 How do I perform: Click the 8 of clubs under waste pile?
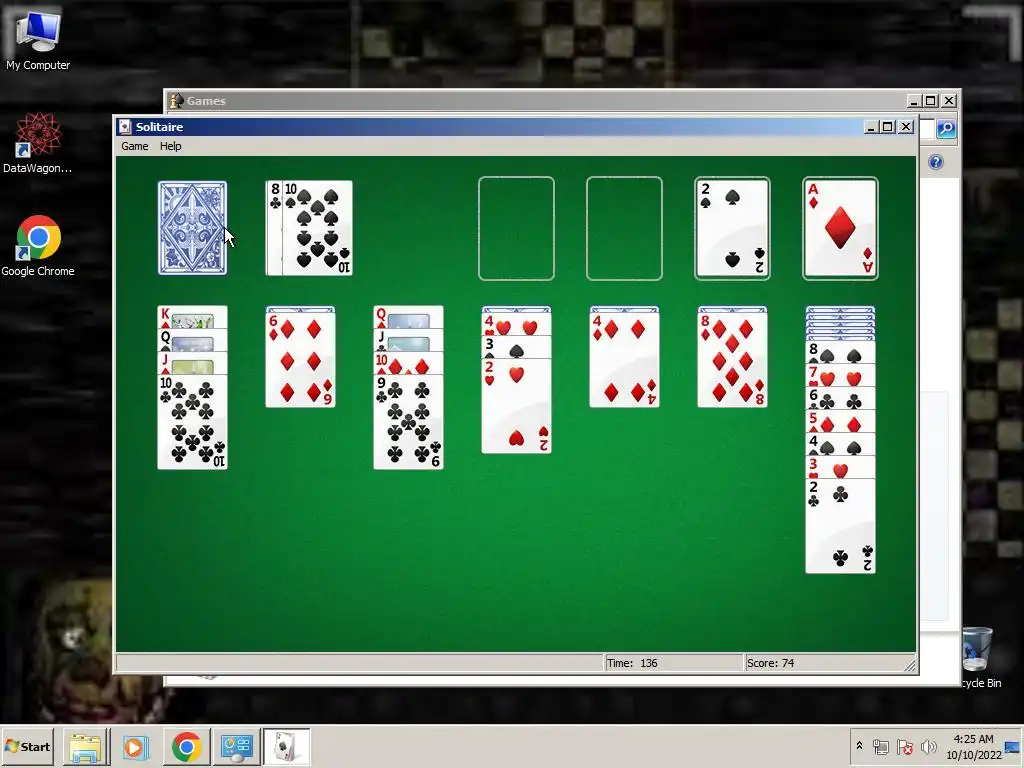click(x=274, y=228)
